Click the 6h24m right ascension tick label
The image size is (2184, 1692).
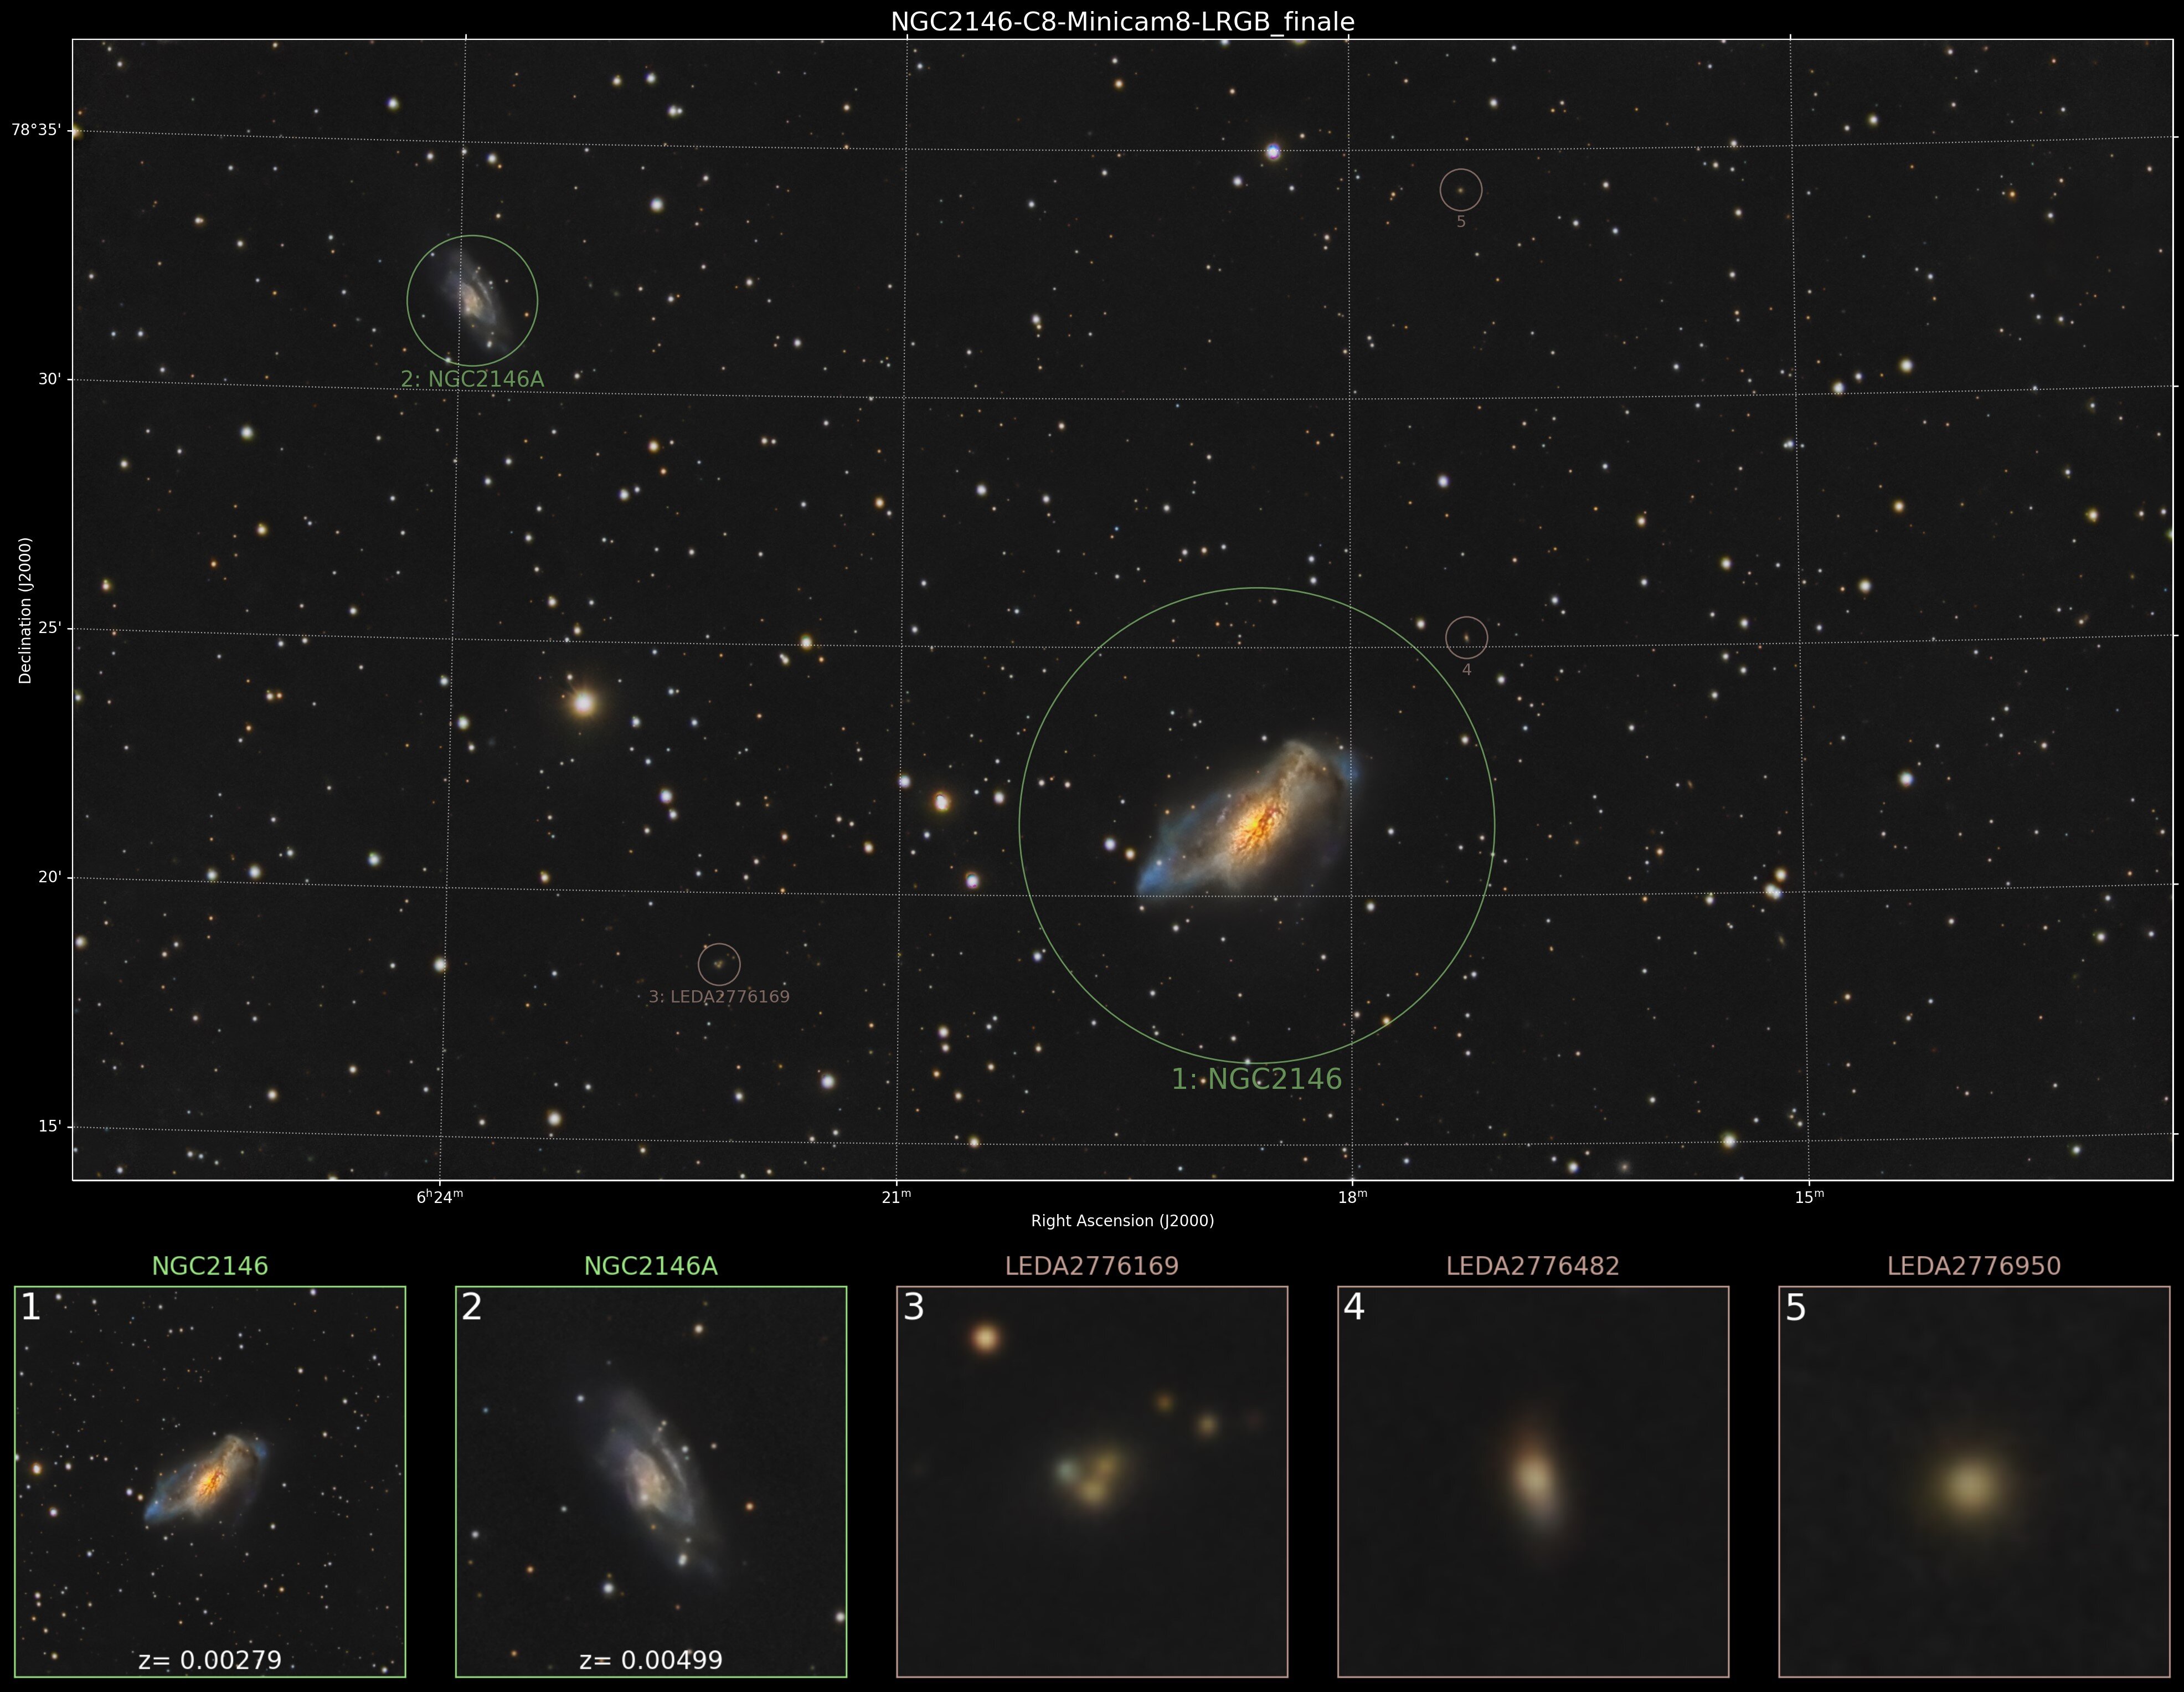[439, 1196]
